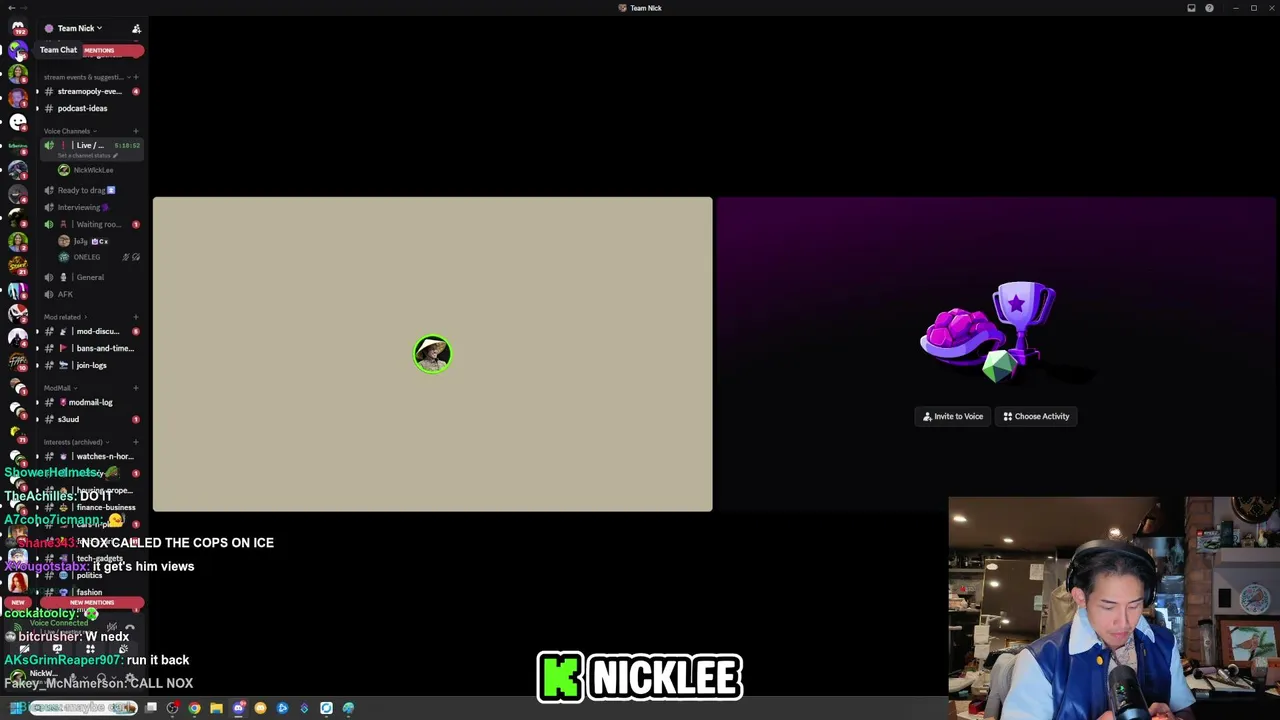Toggle screen share in voice panel
1280x720 pixels.
click(57, 649)
